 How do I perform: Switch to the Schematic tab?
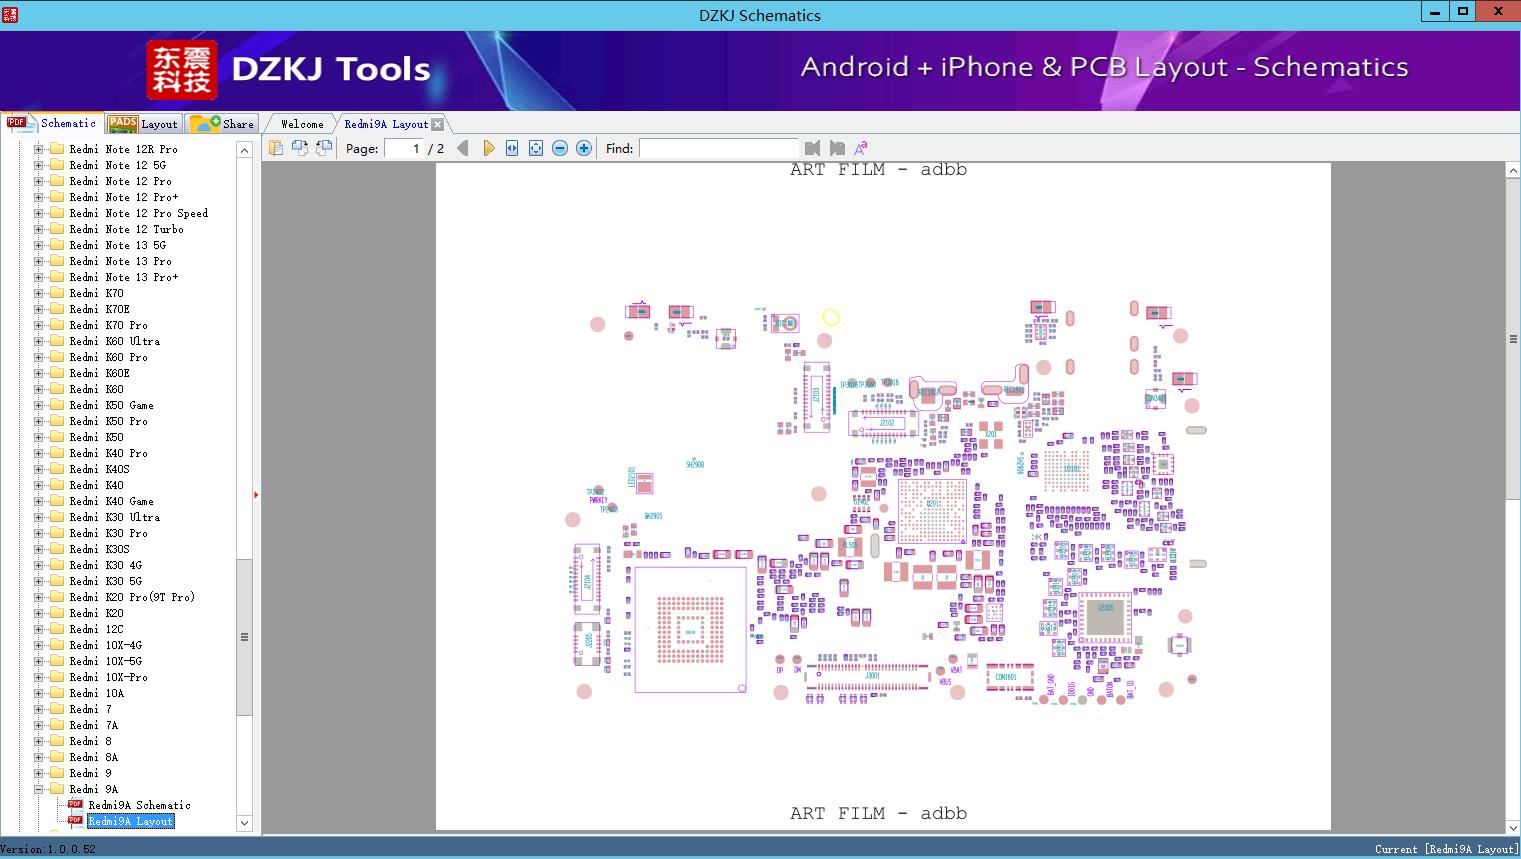point(53,123)
